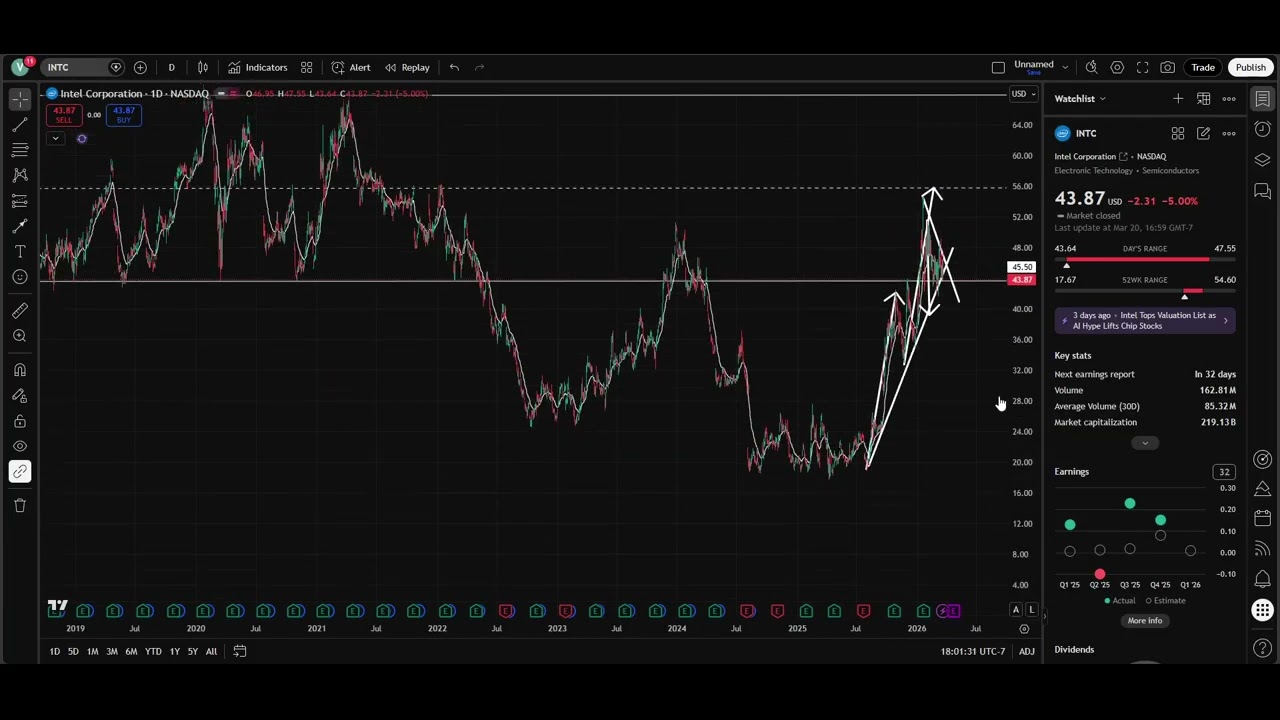The width and height of the screenshot is (1280, 720).
Task: Open the watchlist advanced view table icon
Action: (x=1204, y=98)
